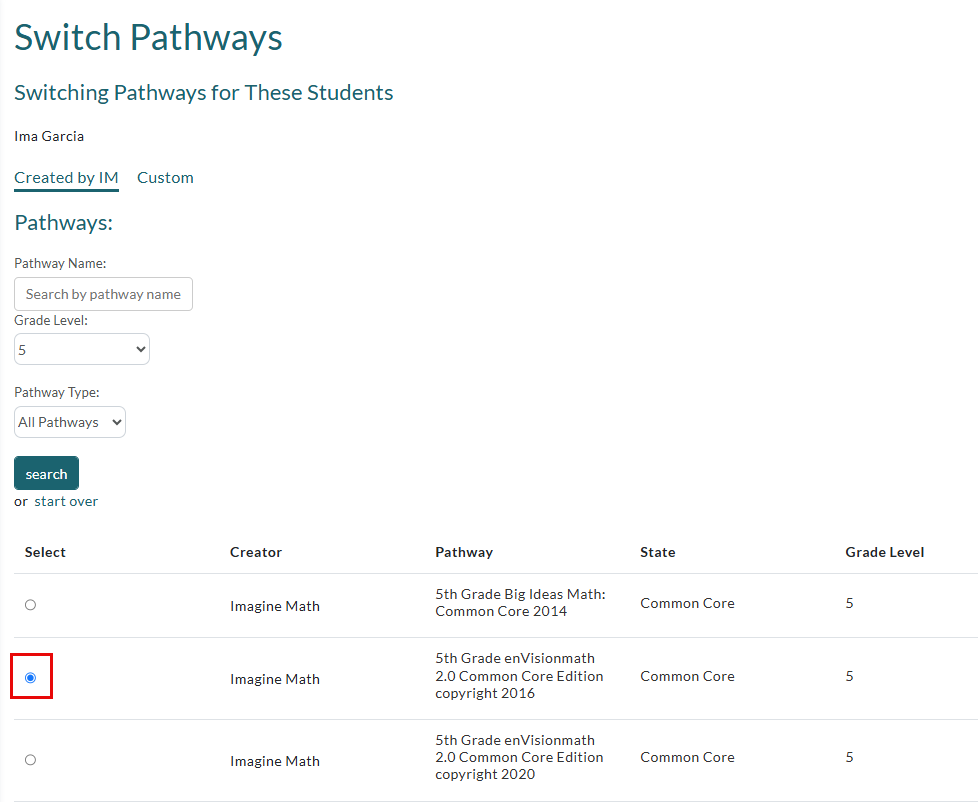Screen dimensions: 978x802
Task: Click Imagine Math creator in Big Ideas row
Action: 274,606
